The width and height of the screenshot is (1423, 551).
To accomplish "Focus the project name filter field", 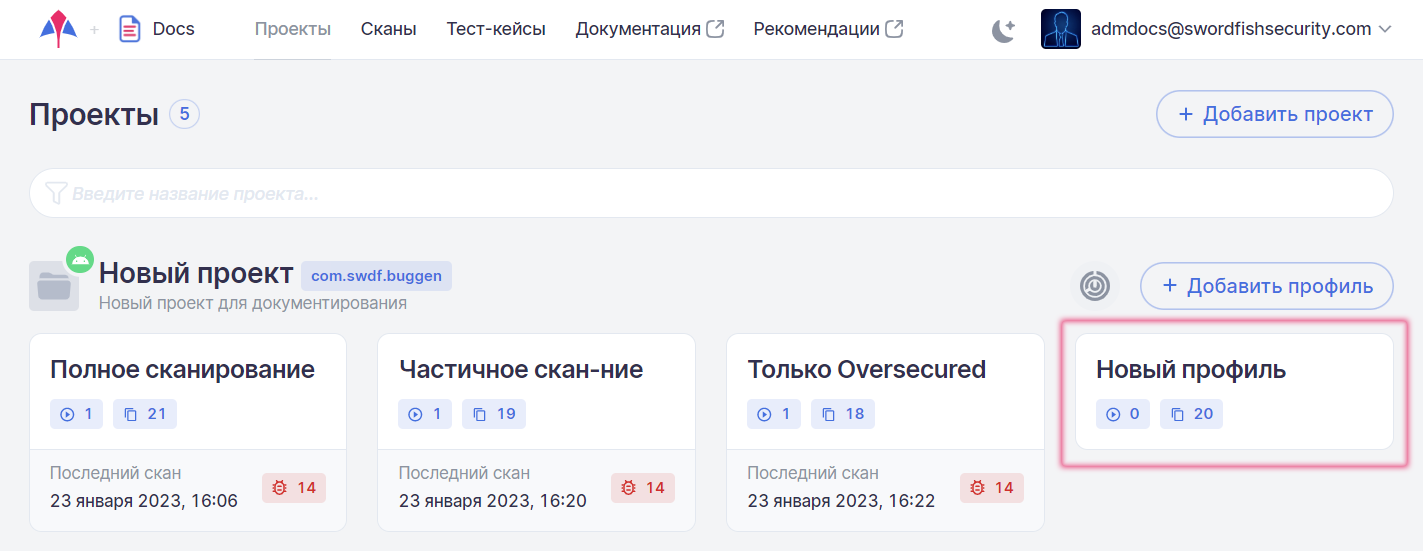I will tap(711, 193).
